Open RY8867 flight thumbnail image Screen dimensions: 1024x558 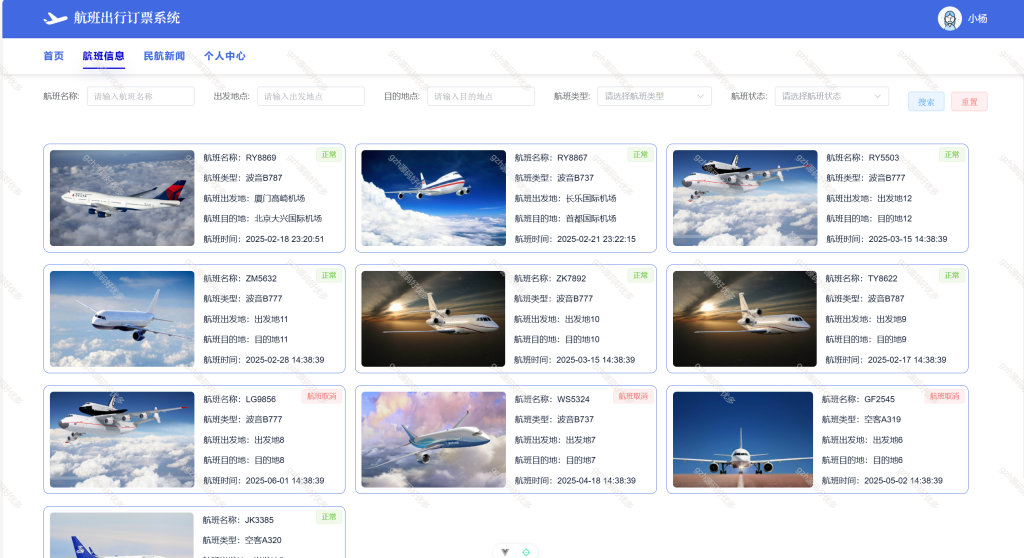(434, 198)
